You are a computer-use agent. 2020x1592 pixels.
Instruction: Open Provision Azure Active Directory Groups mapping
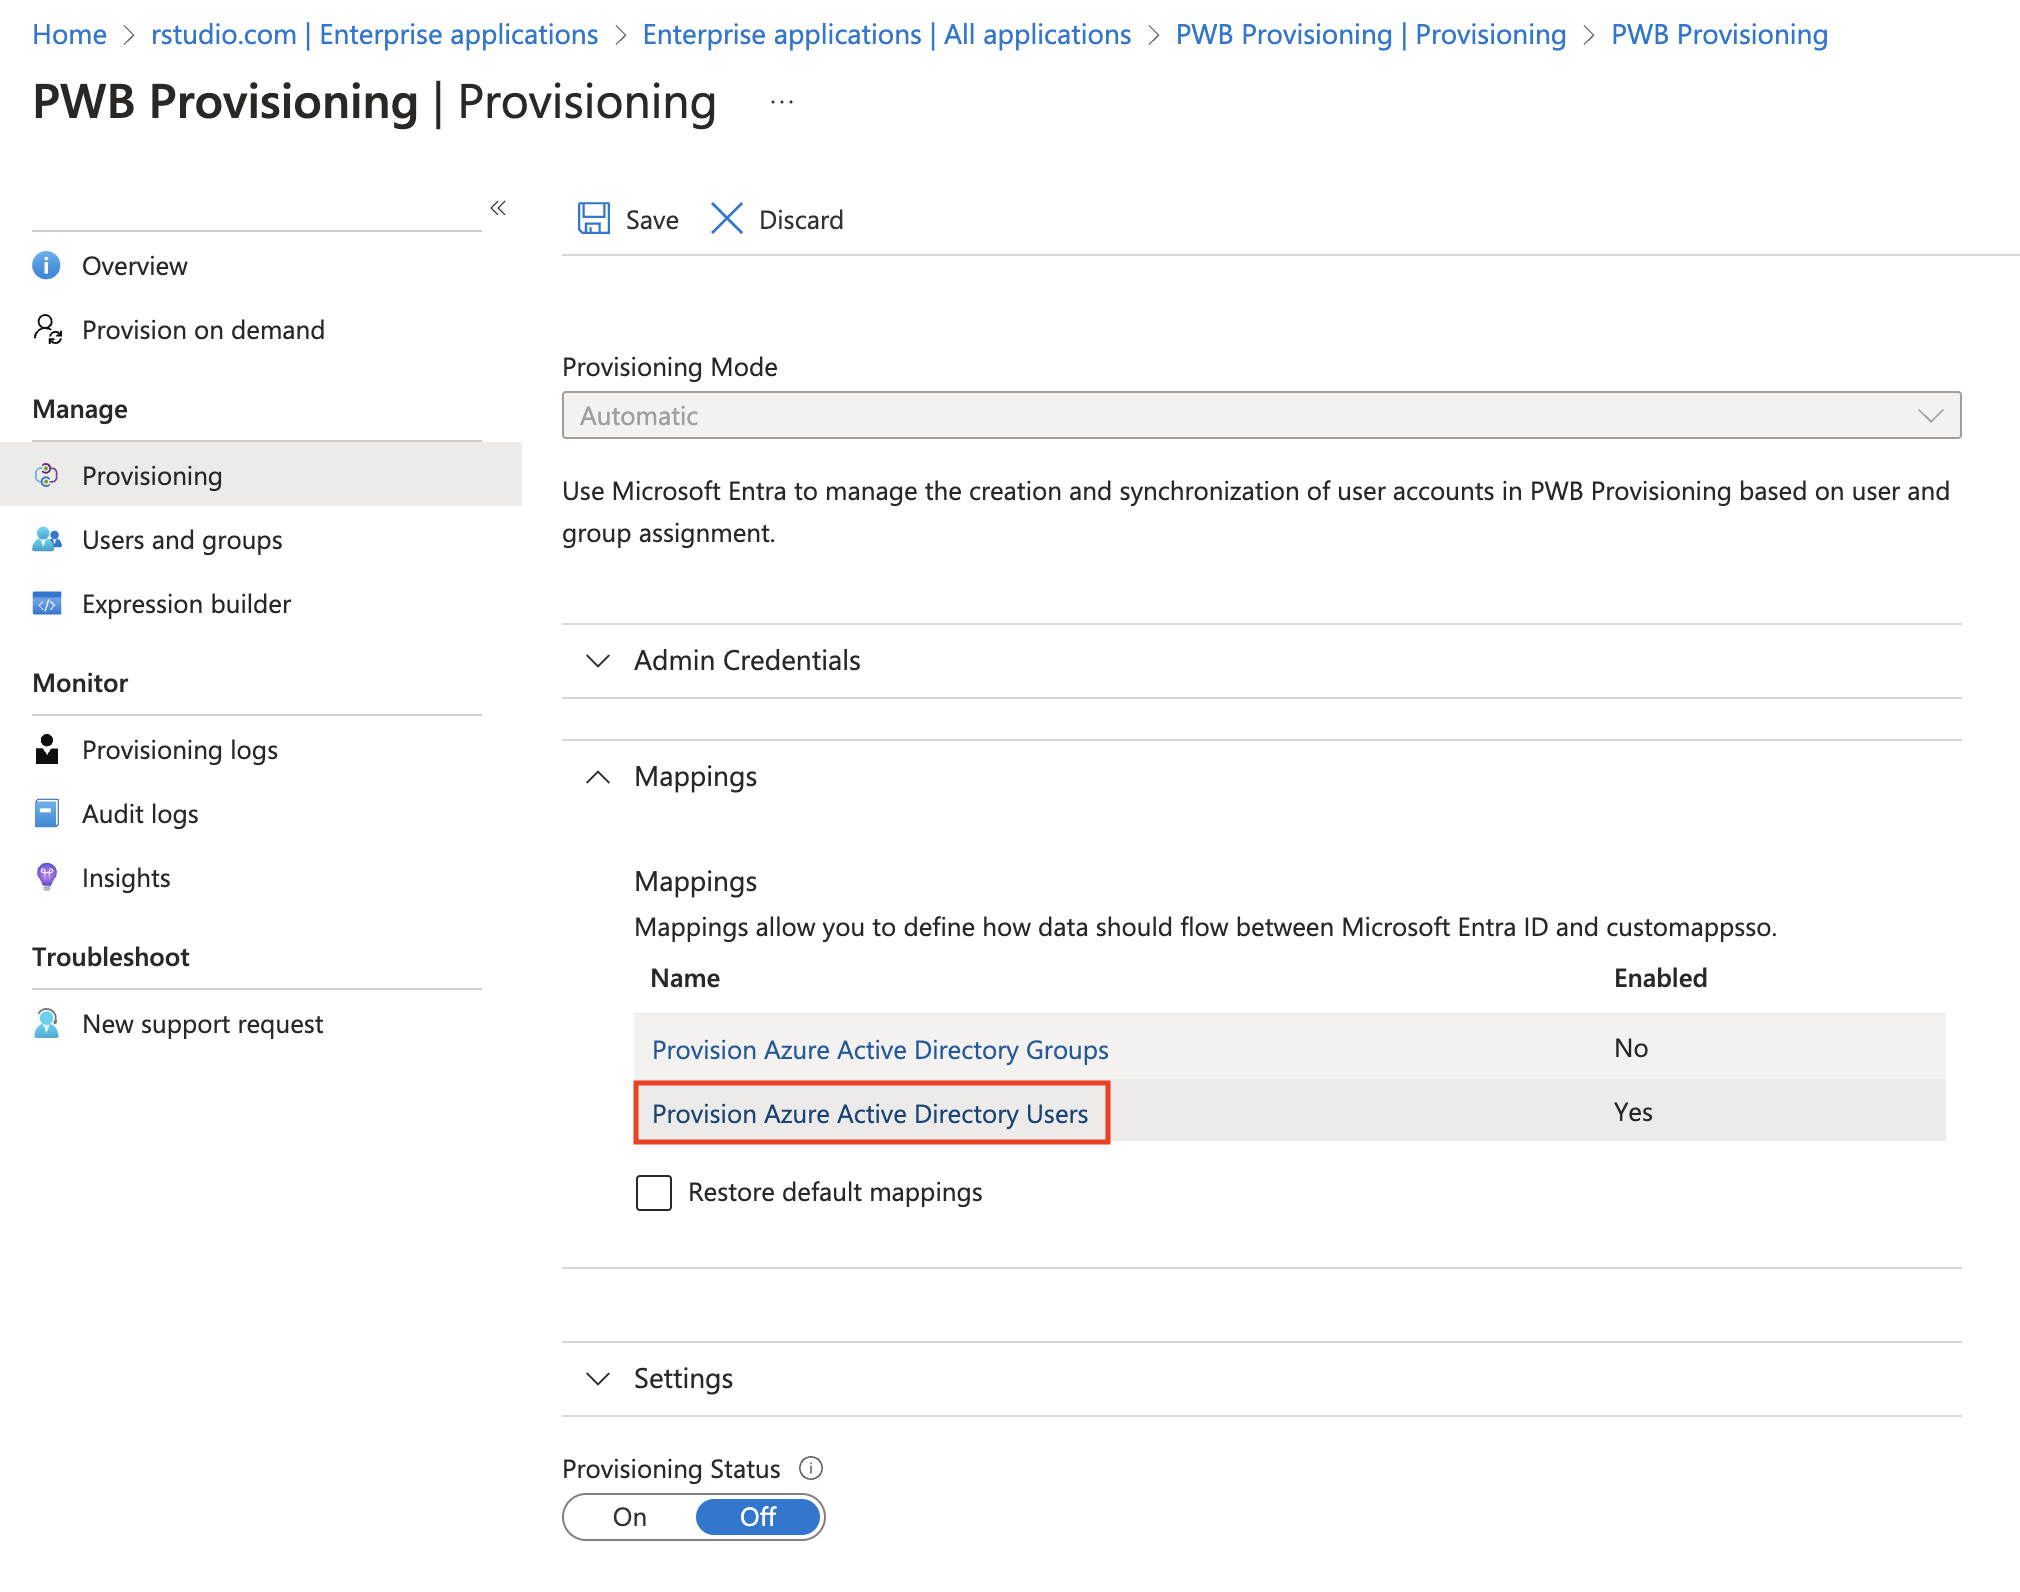(880, 1050)
